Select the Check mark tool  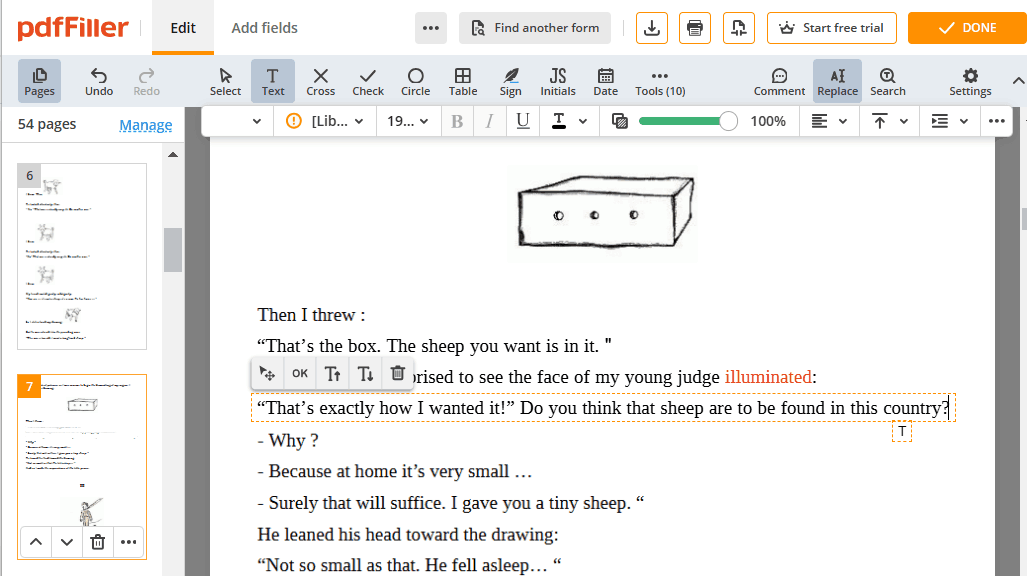tap(367, 80)
